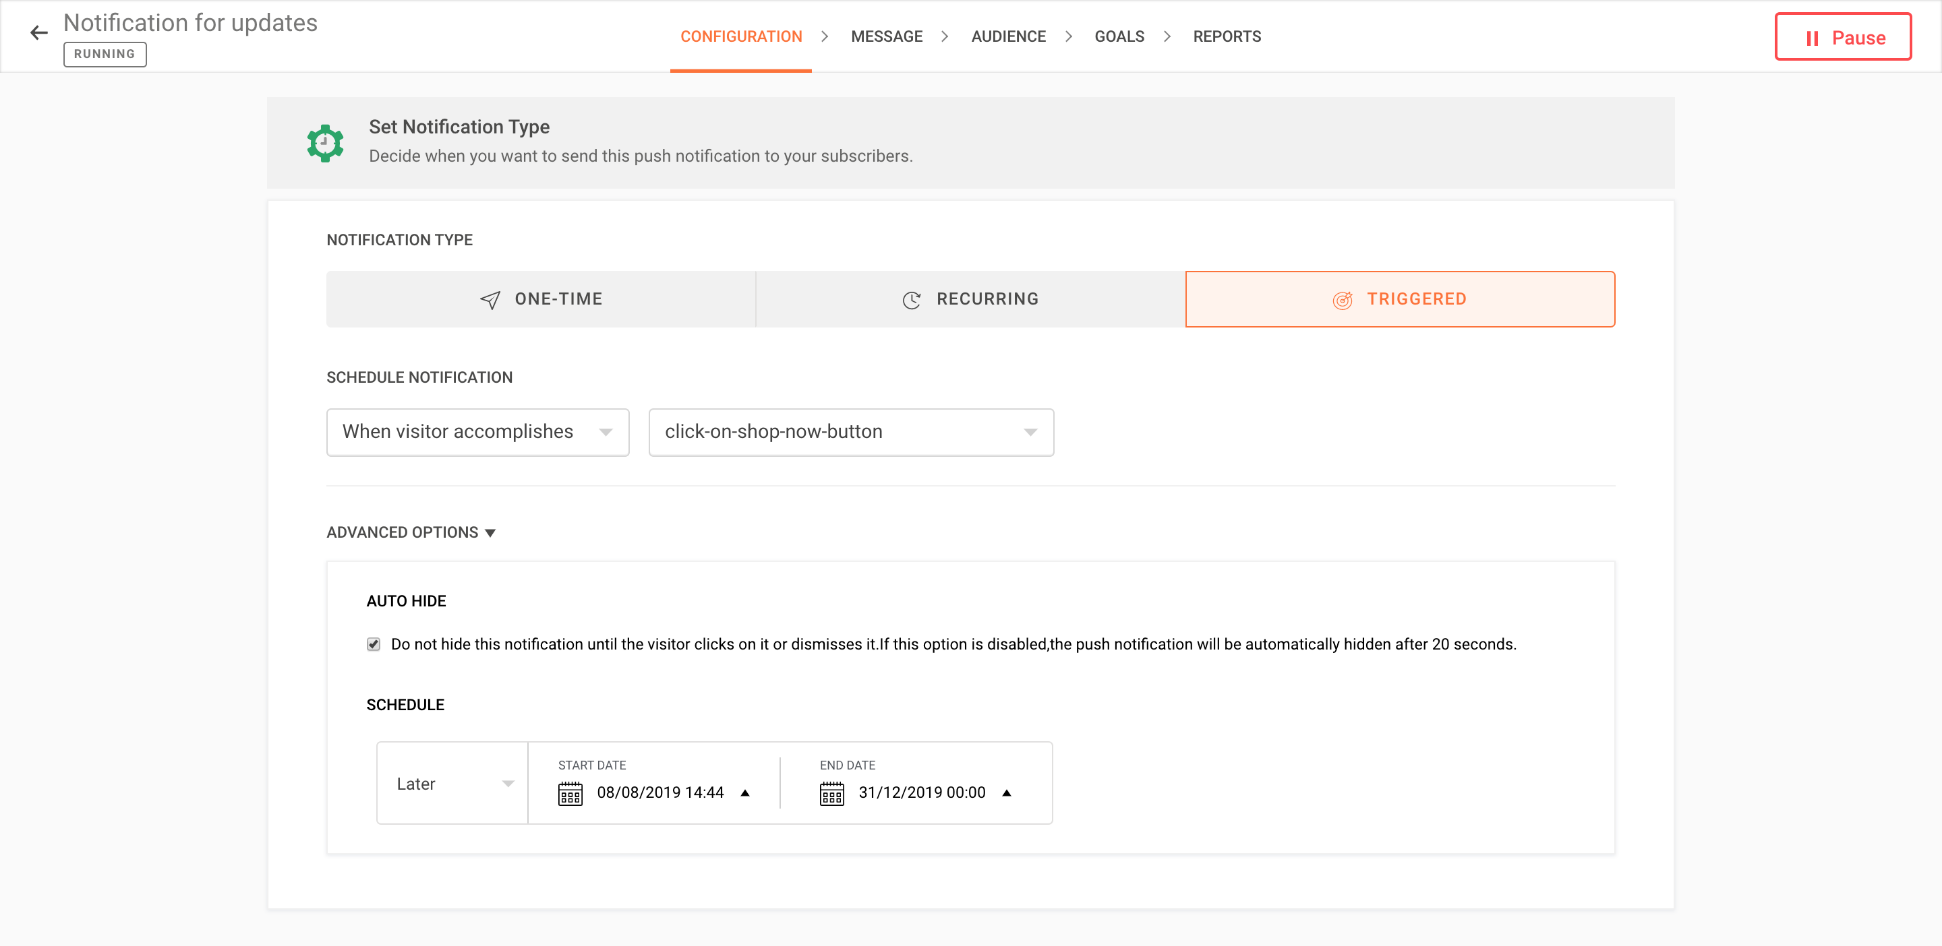Image resolution: width=1942 pixels, height=946 pixels.
Task: Toggle the Auto Hide checkbox
Action: [374, 645]
